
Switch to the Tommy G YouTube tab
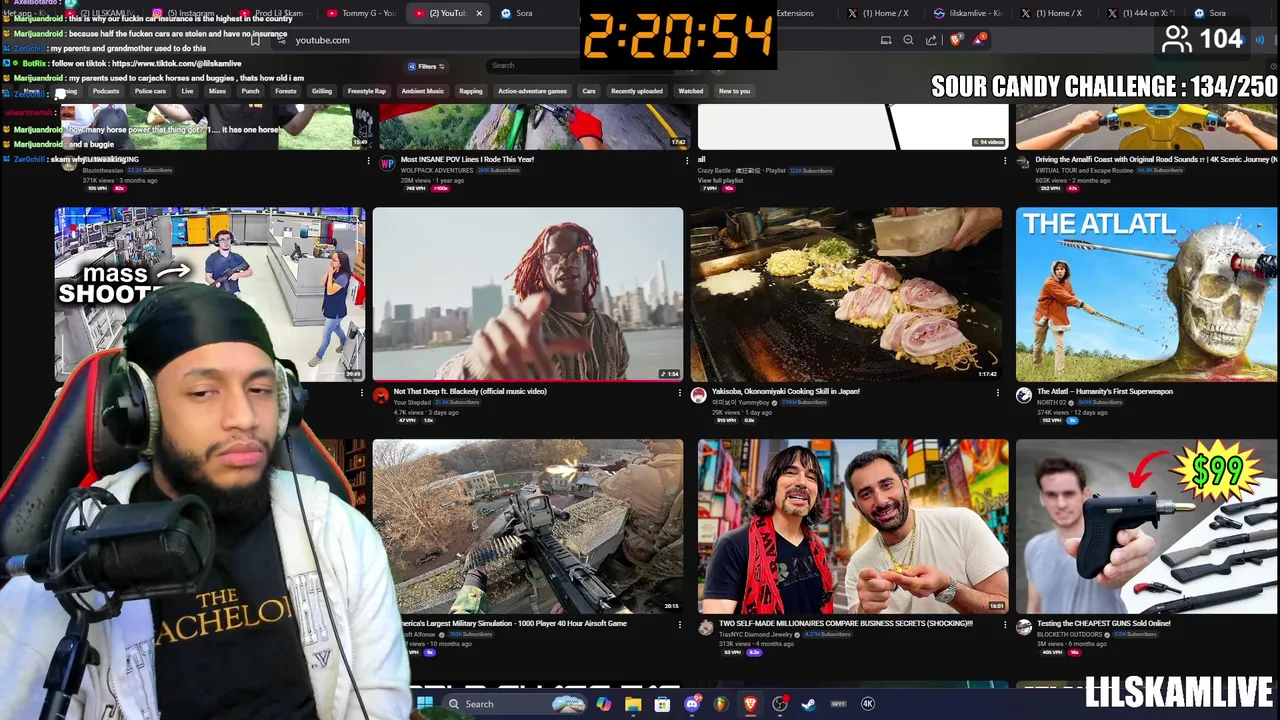tap(360, 13)
